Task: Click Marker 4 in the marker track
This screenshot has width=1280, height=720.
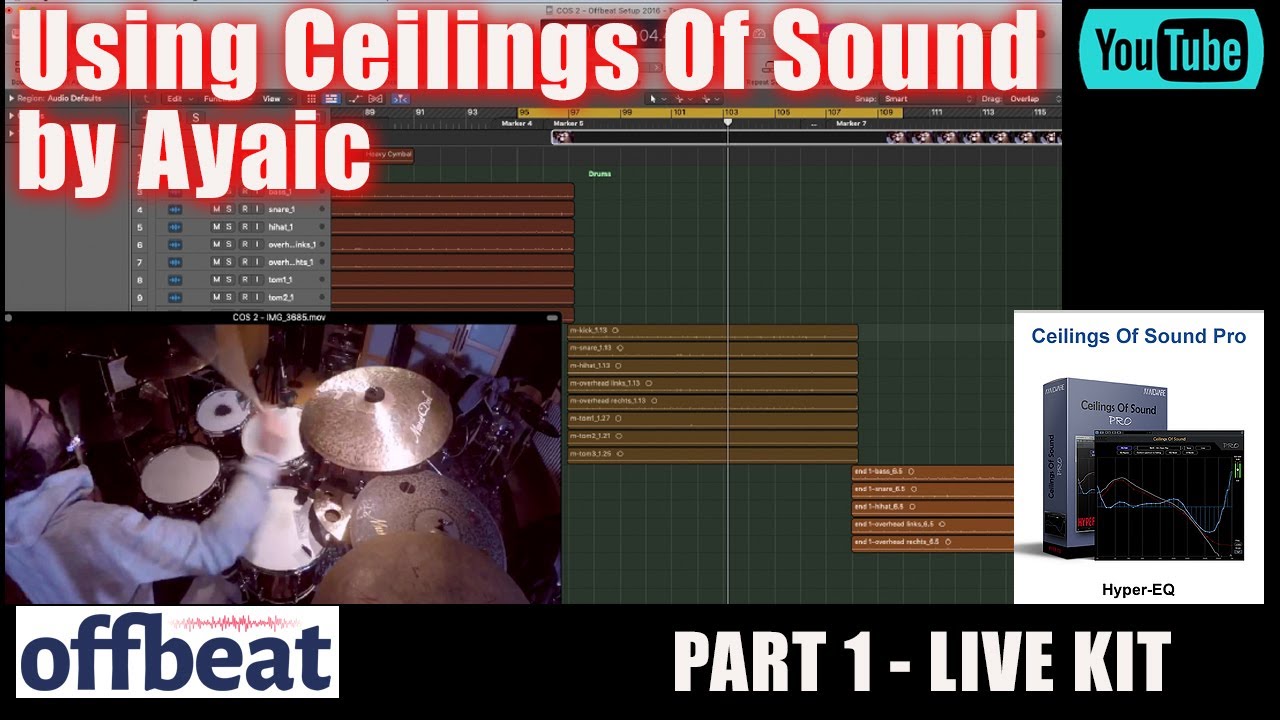Action: point(517,123)
